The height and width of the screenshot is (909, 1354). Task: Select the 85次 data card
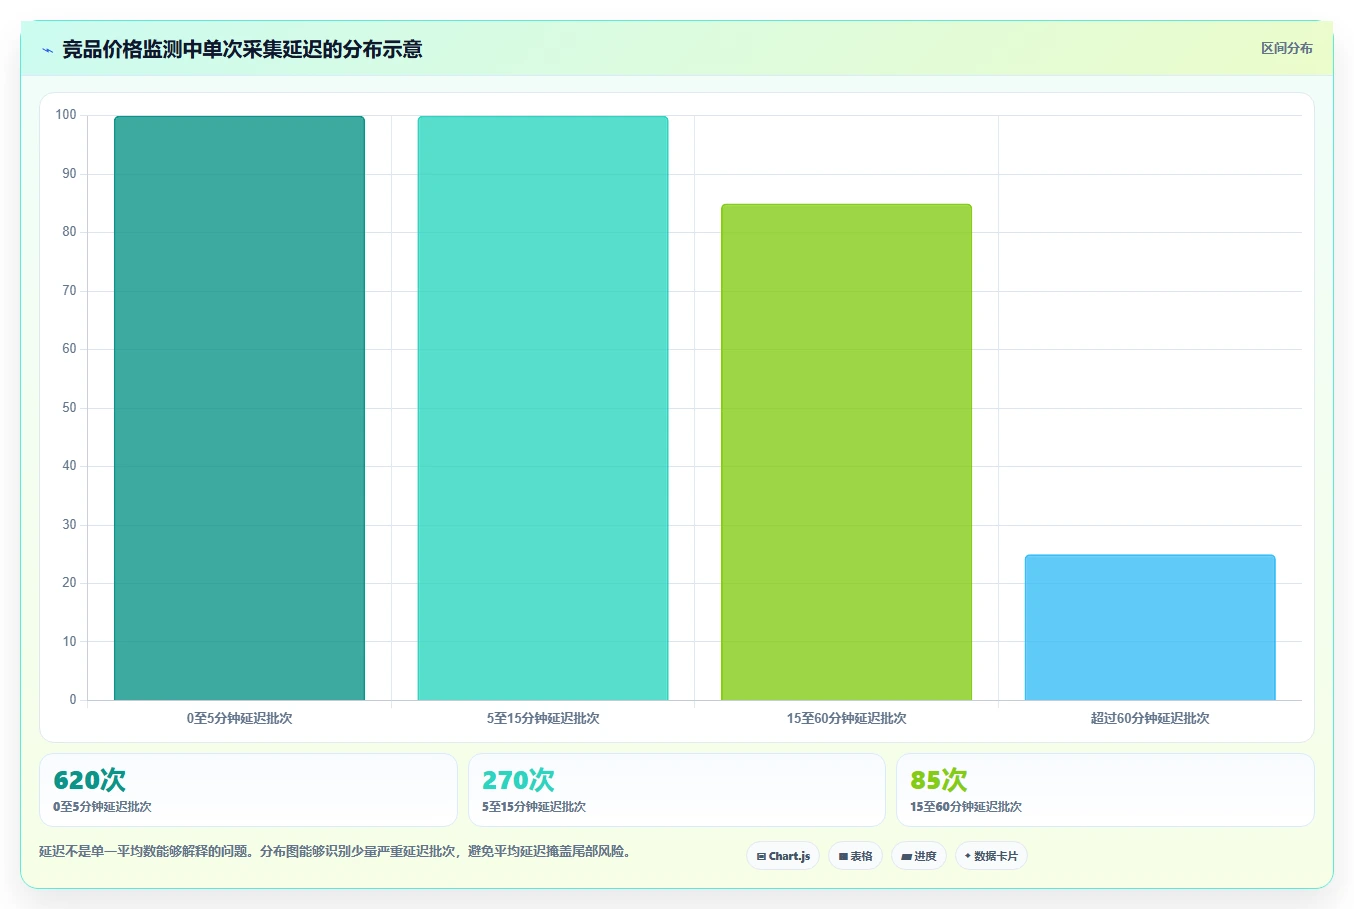(1105, 790)
